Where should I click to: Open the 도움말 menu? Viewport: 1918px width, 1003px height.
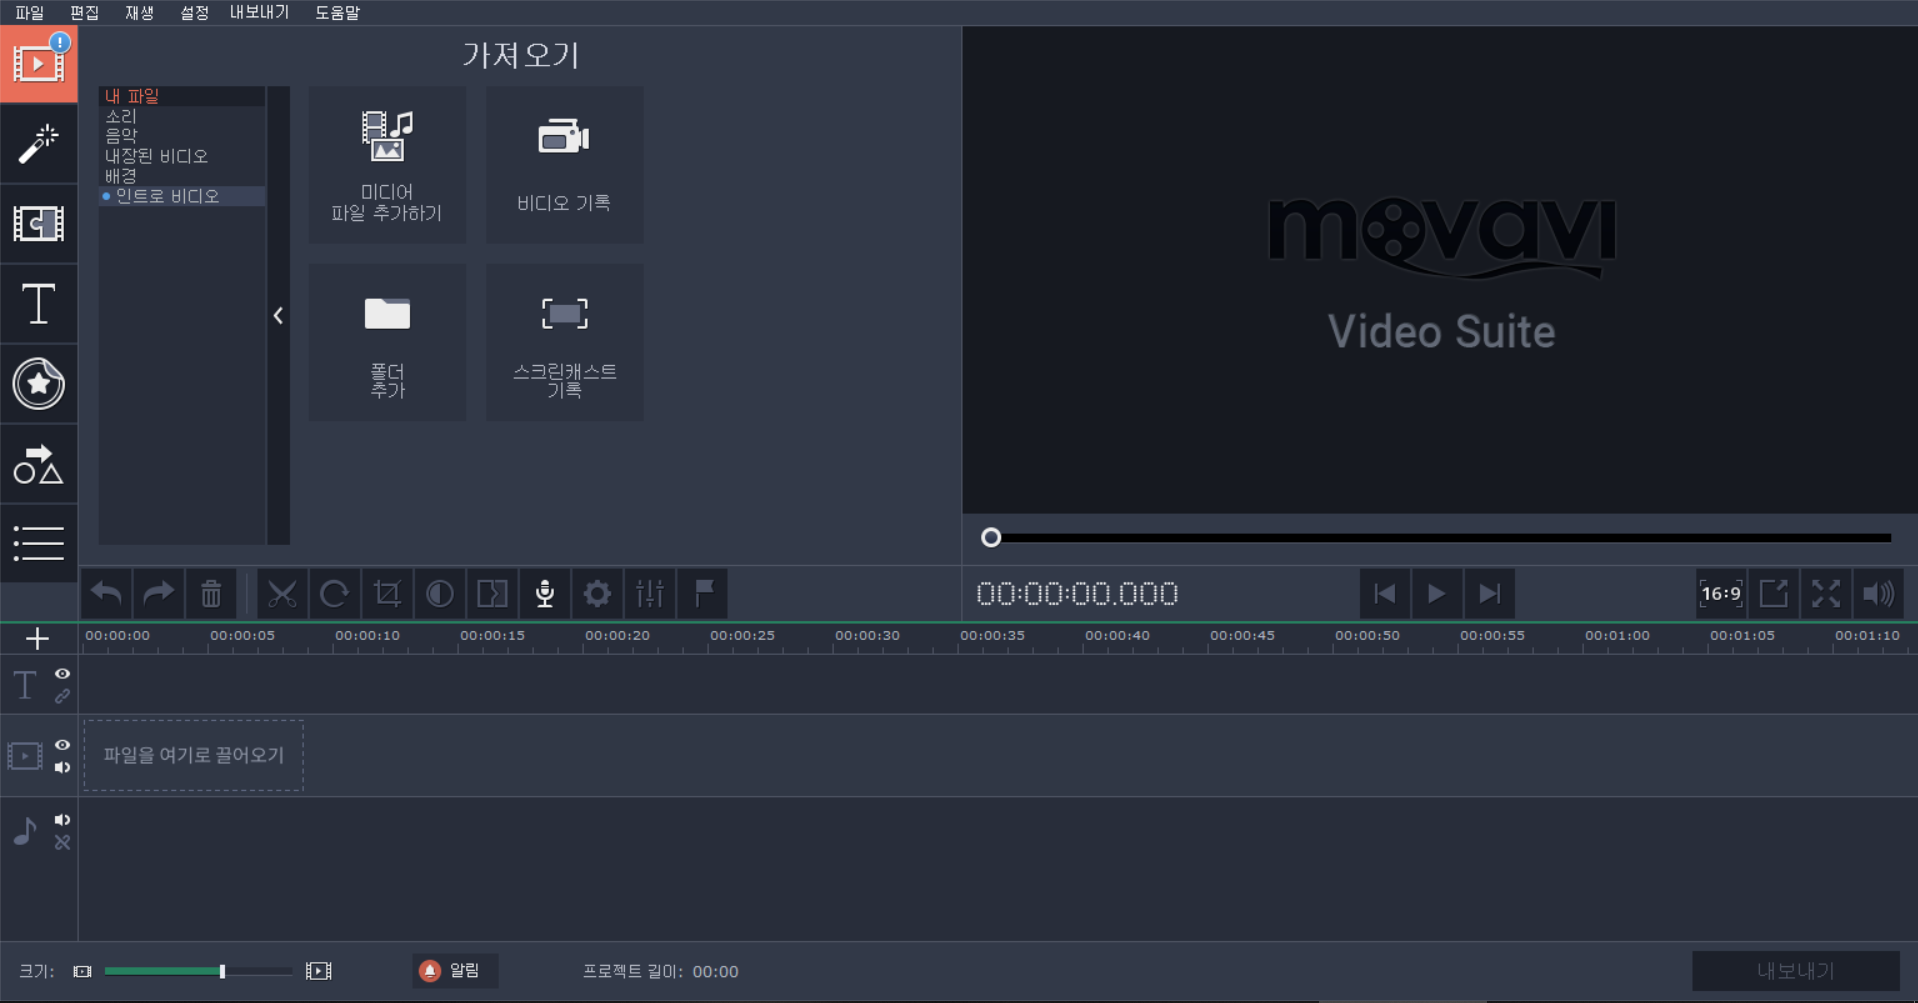point(337,13)
